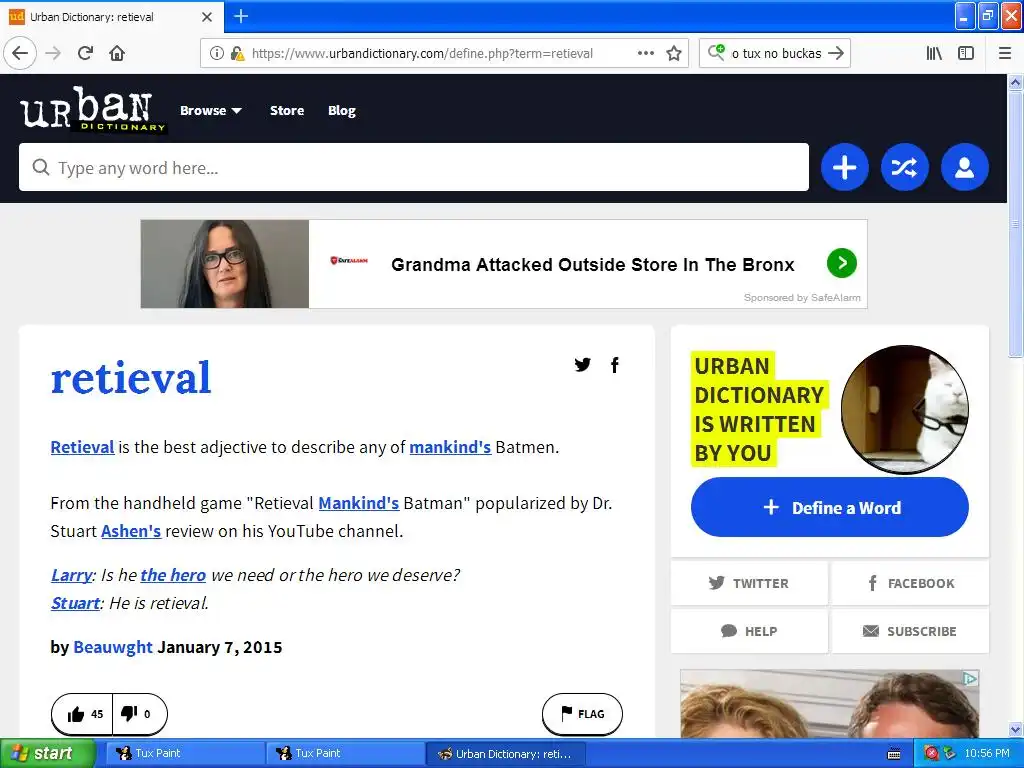The image size is (1024, 768).
Task: Click the random word shuffle icon
Action: [x=904, y=167]
